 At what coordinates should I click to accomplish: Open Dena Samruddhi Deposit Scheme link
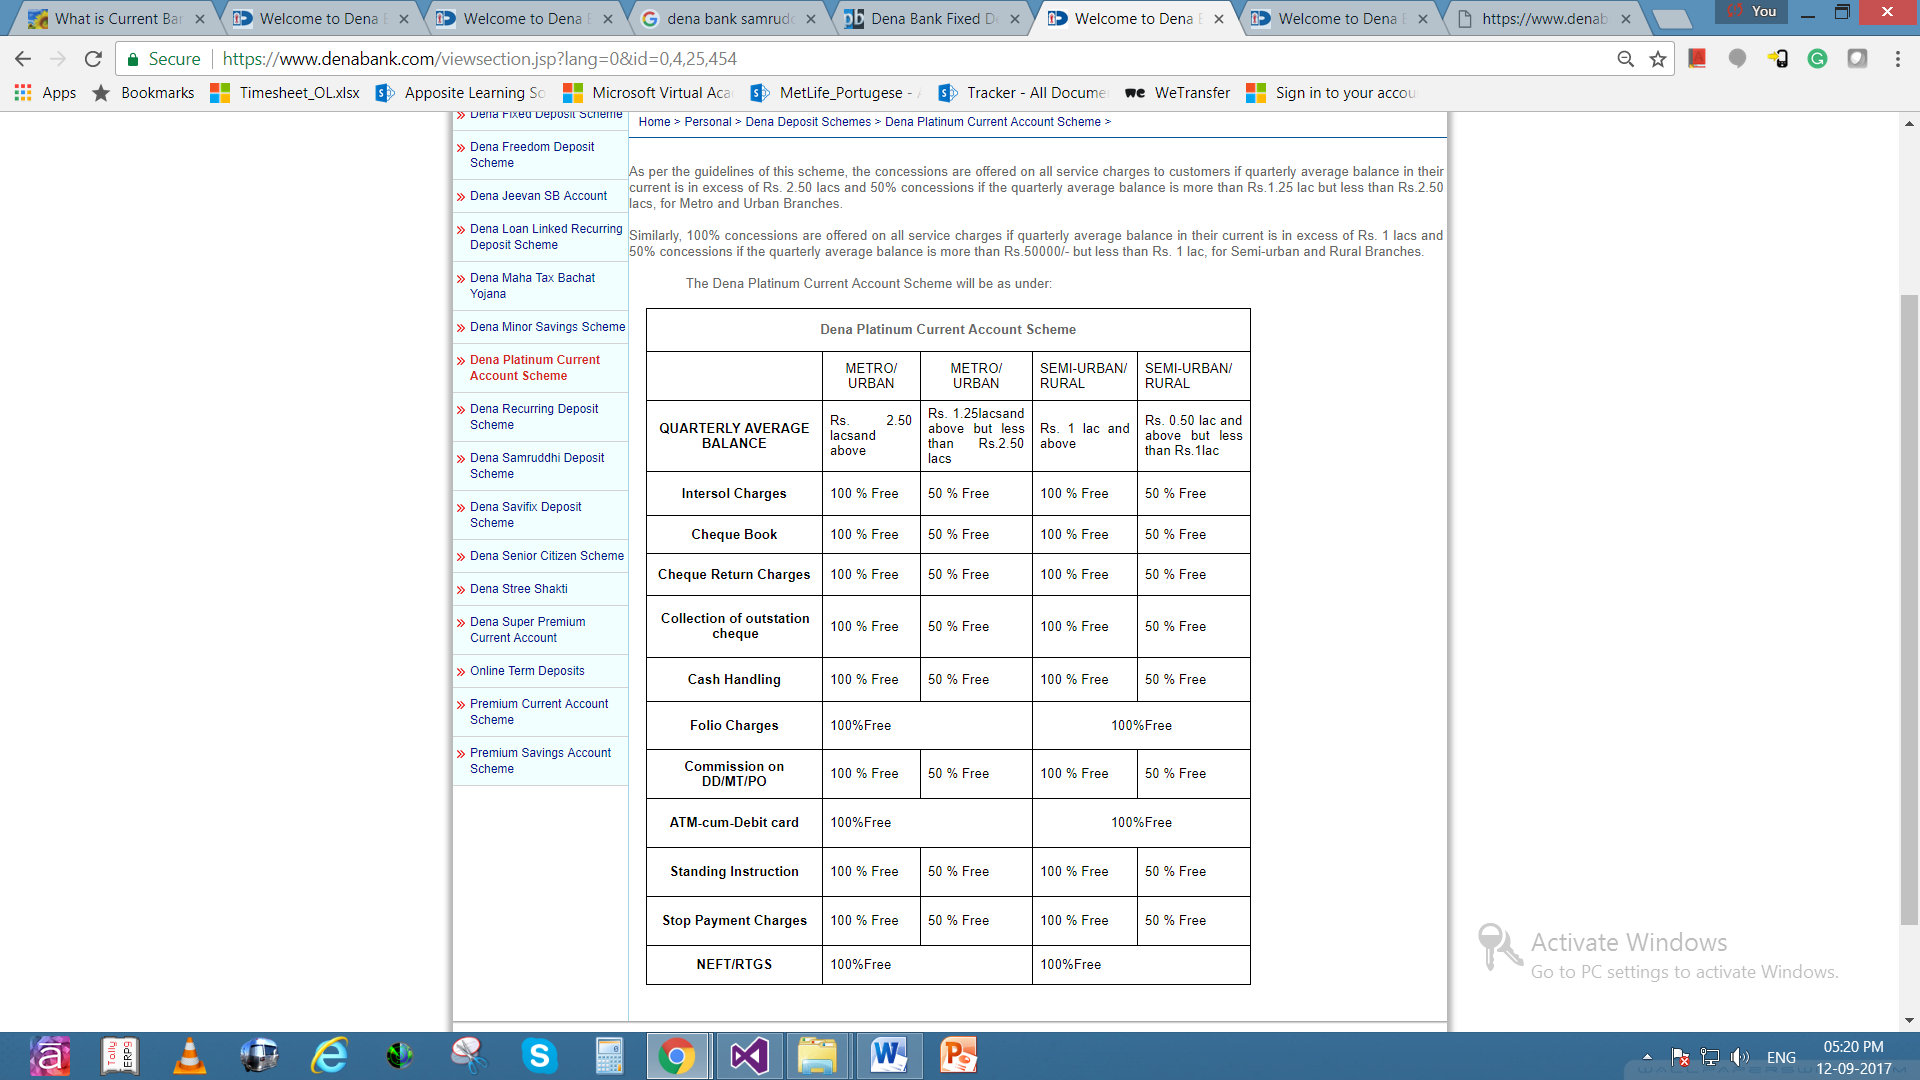click(537, 466)
